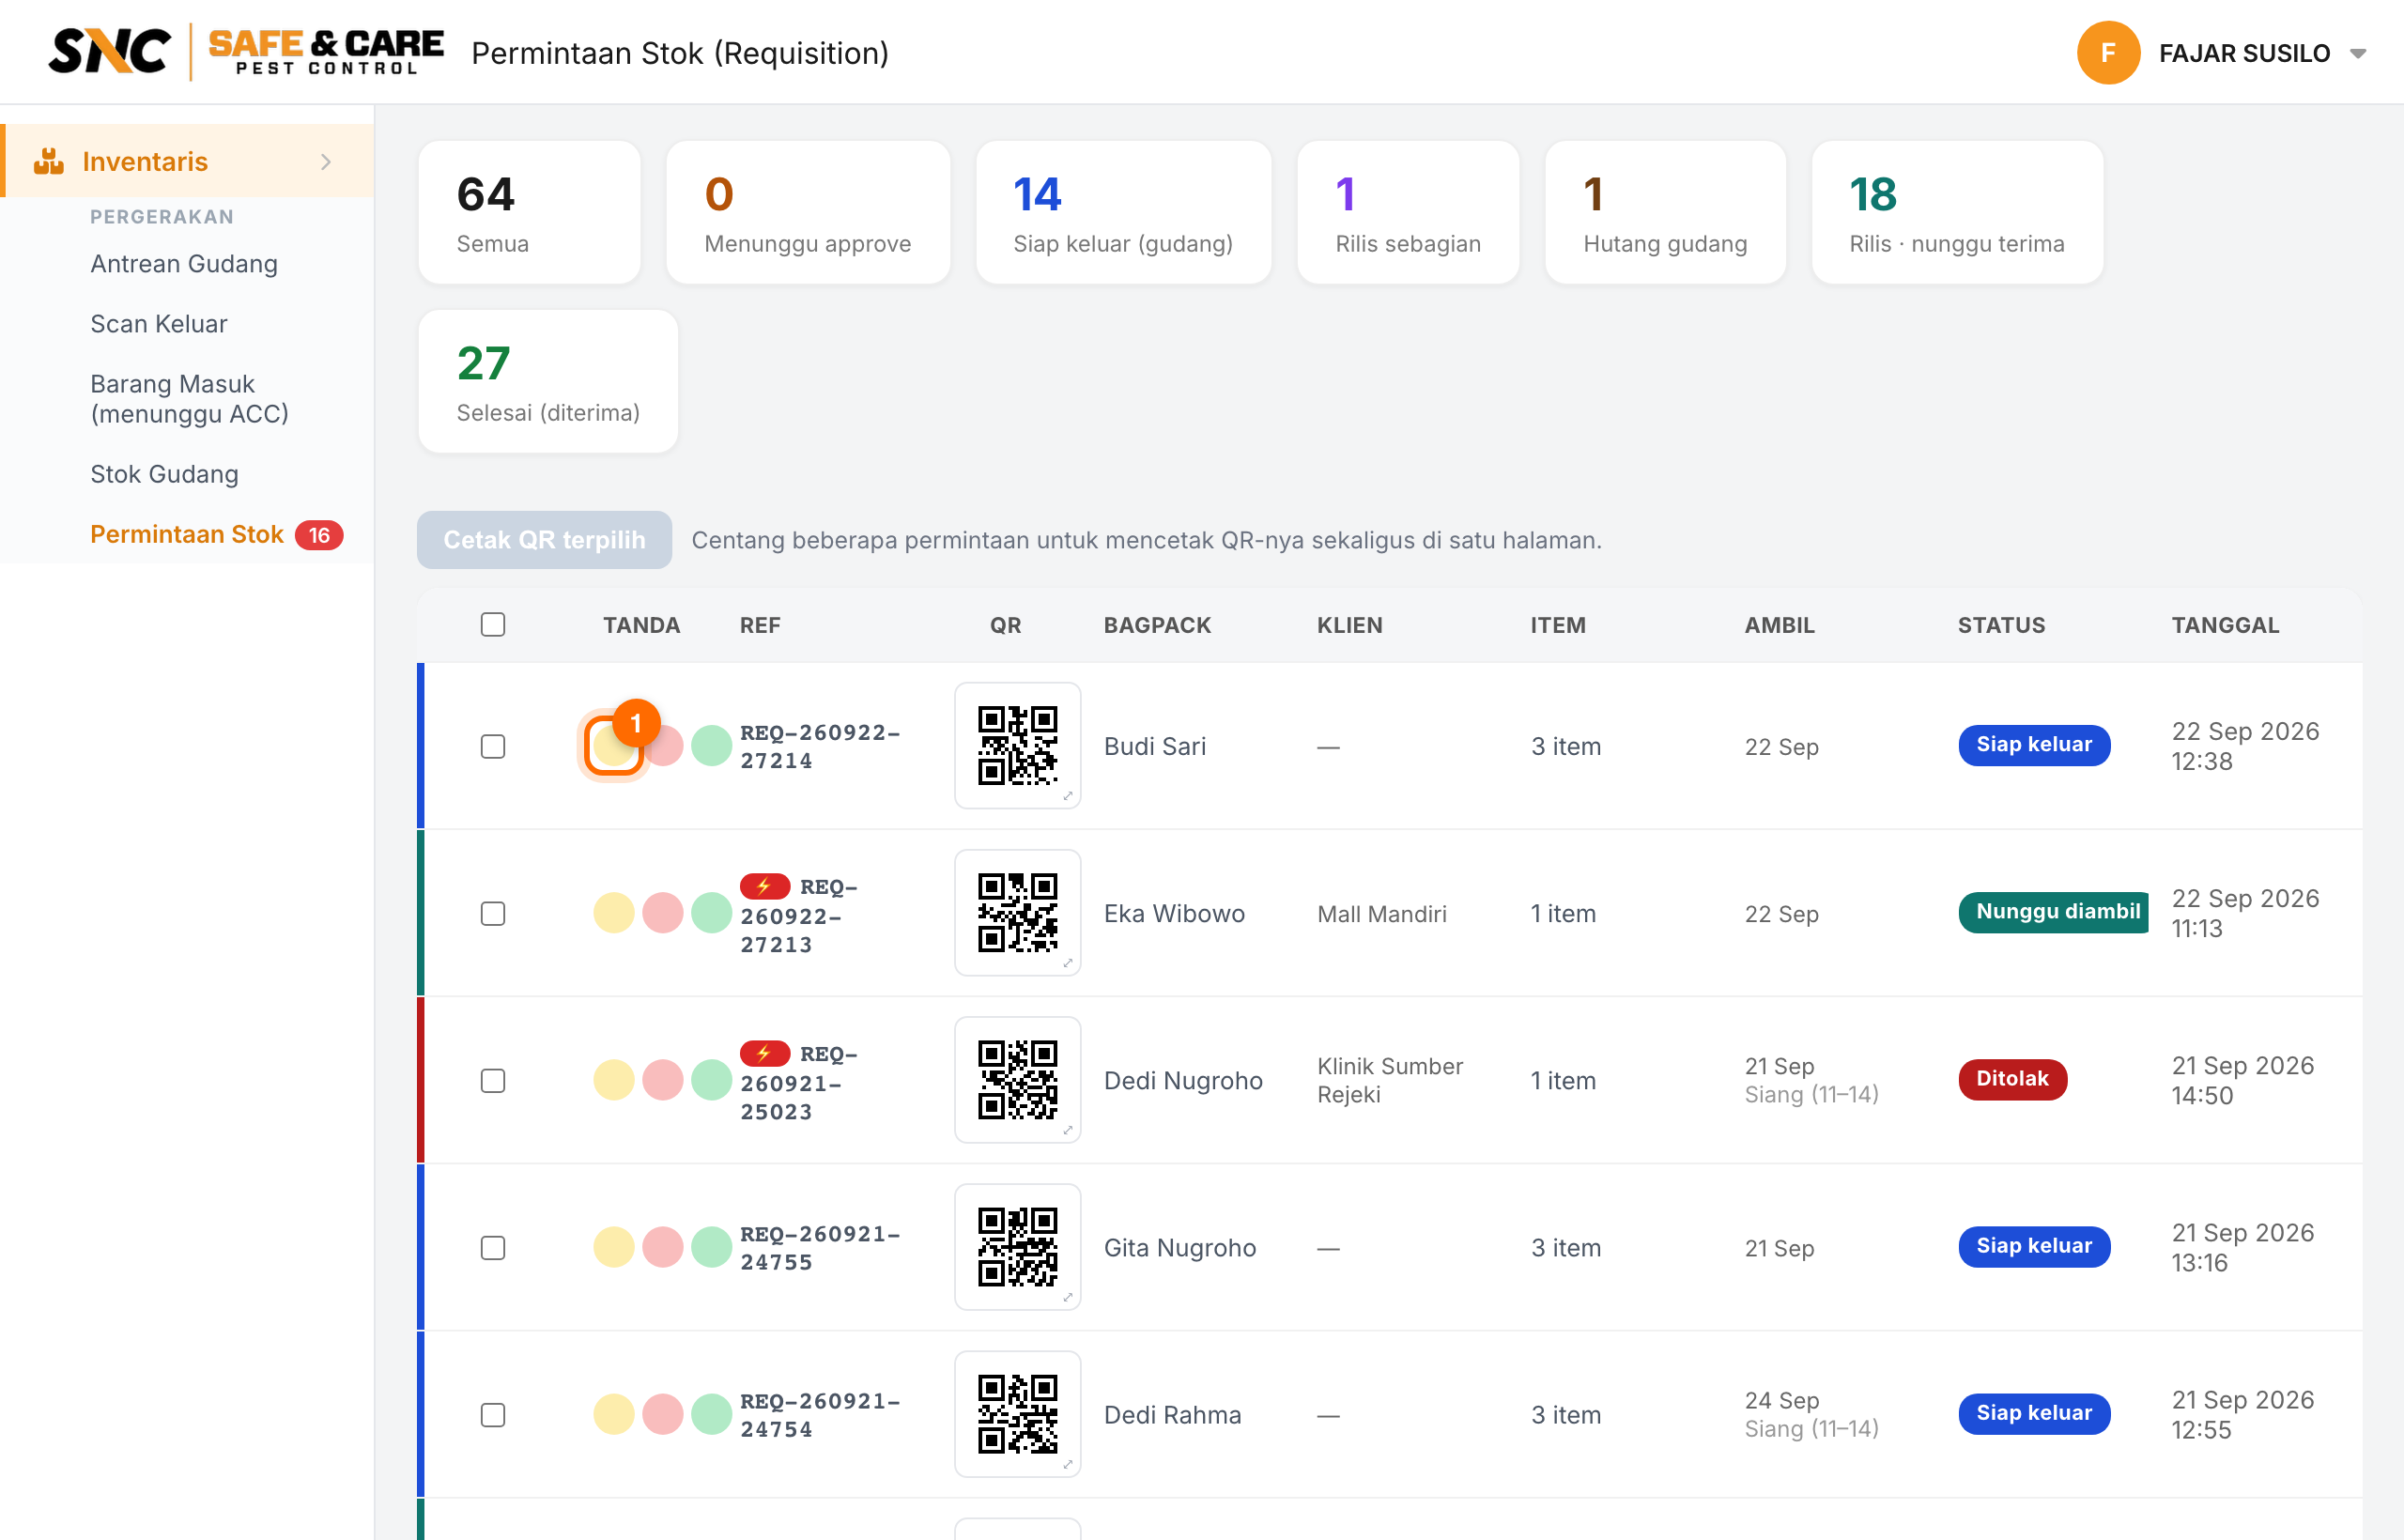Open Antrean Gudang in the sidebar
2404x1540 pixels.
184,264
